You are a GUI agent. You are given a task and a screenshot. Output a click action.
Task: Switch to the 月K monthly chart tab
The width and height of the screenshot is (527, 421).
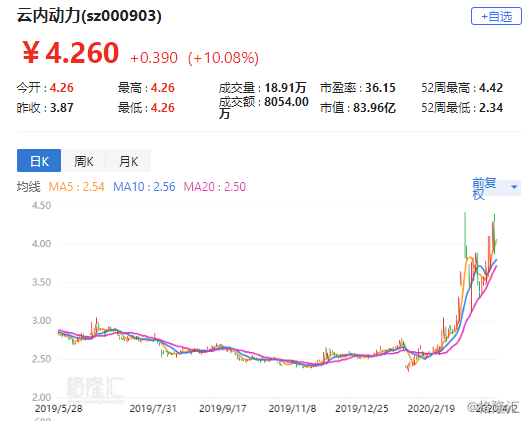128,161
